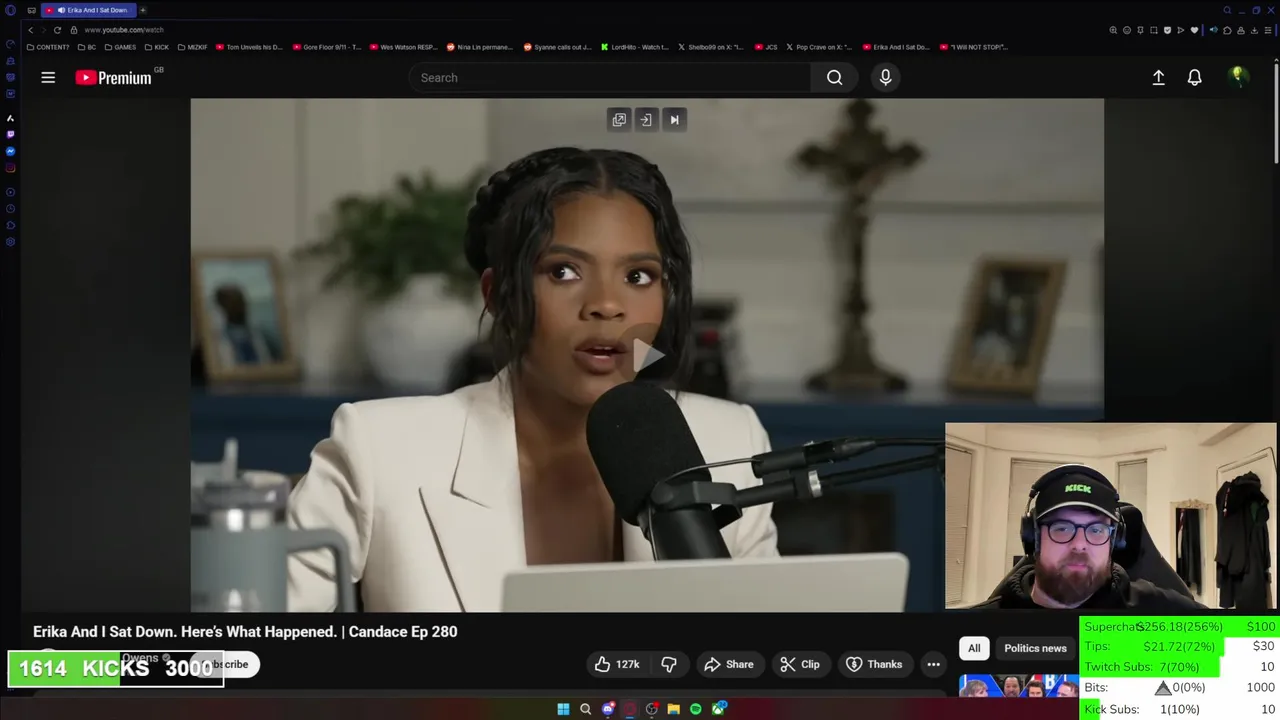Go to YouTube Premium home logo
Screen dimensions: 1280x720
(x=113, y=77)
